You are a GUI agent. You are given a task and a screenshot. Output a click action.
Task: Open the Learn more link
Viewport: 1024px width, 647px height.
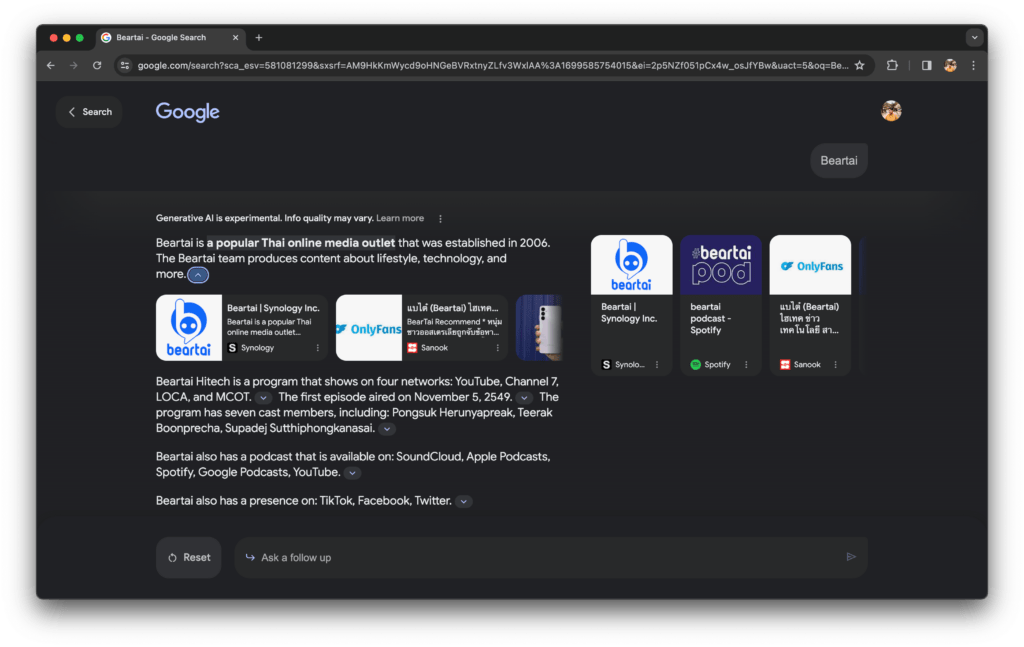click(x=400, y=218)
